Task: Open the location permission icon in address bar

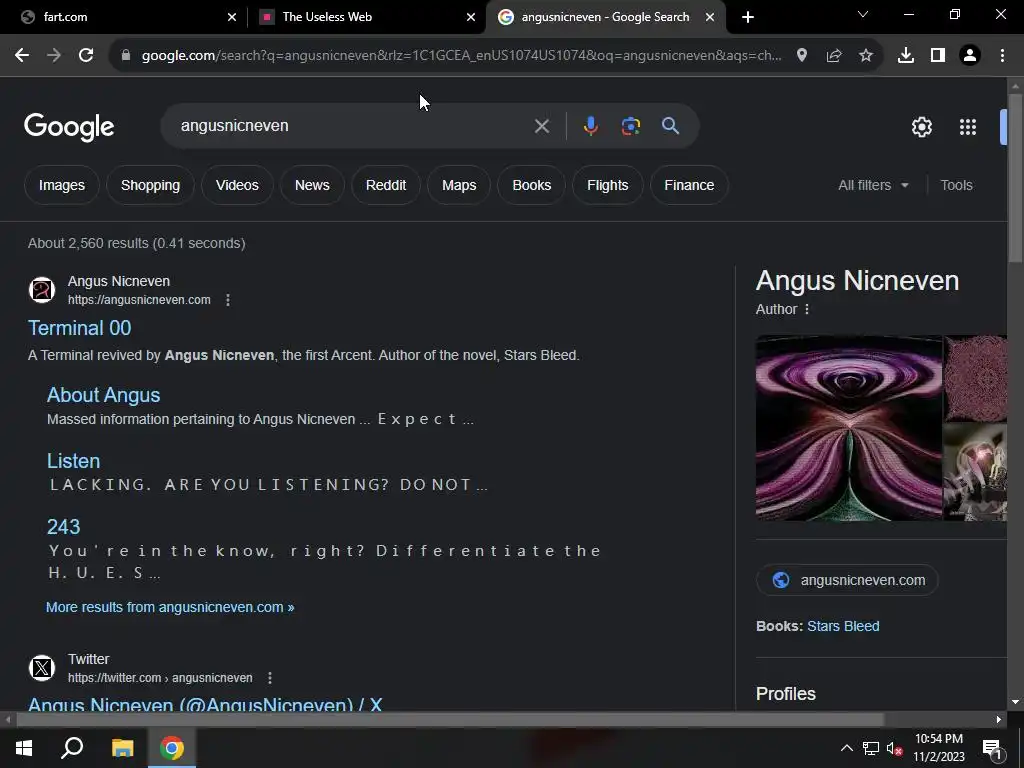Action: tap(802, 56)
